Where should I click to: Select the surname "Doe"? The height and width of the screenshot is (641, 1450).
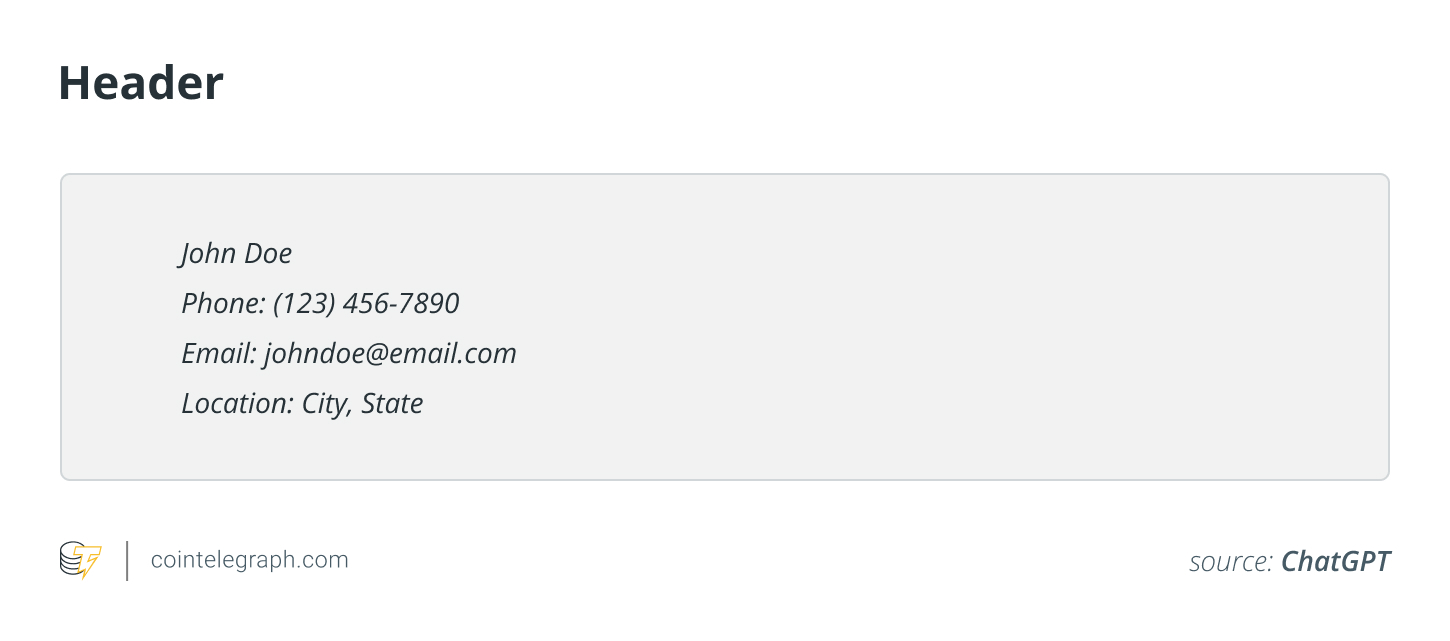pyautogui.click(x=268, y=253)
